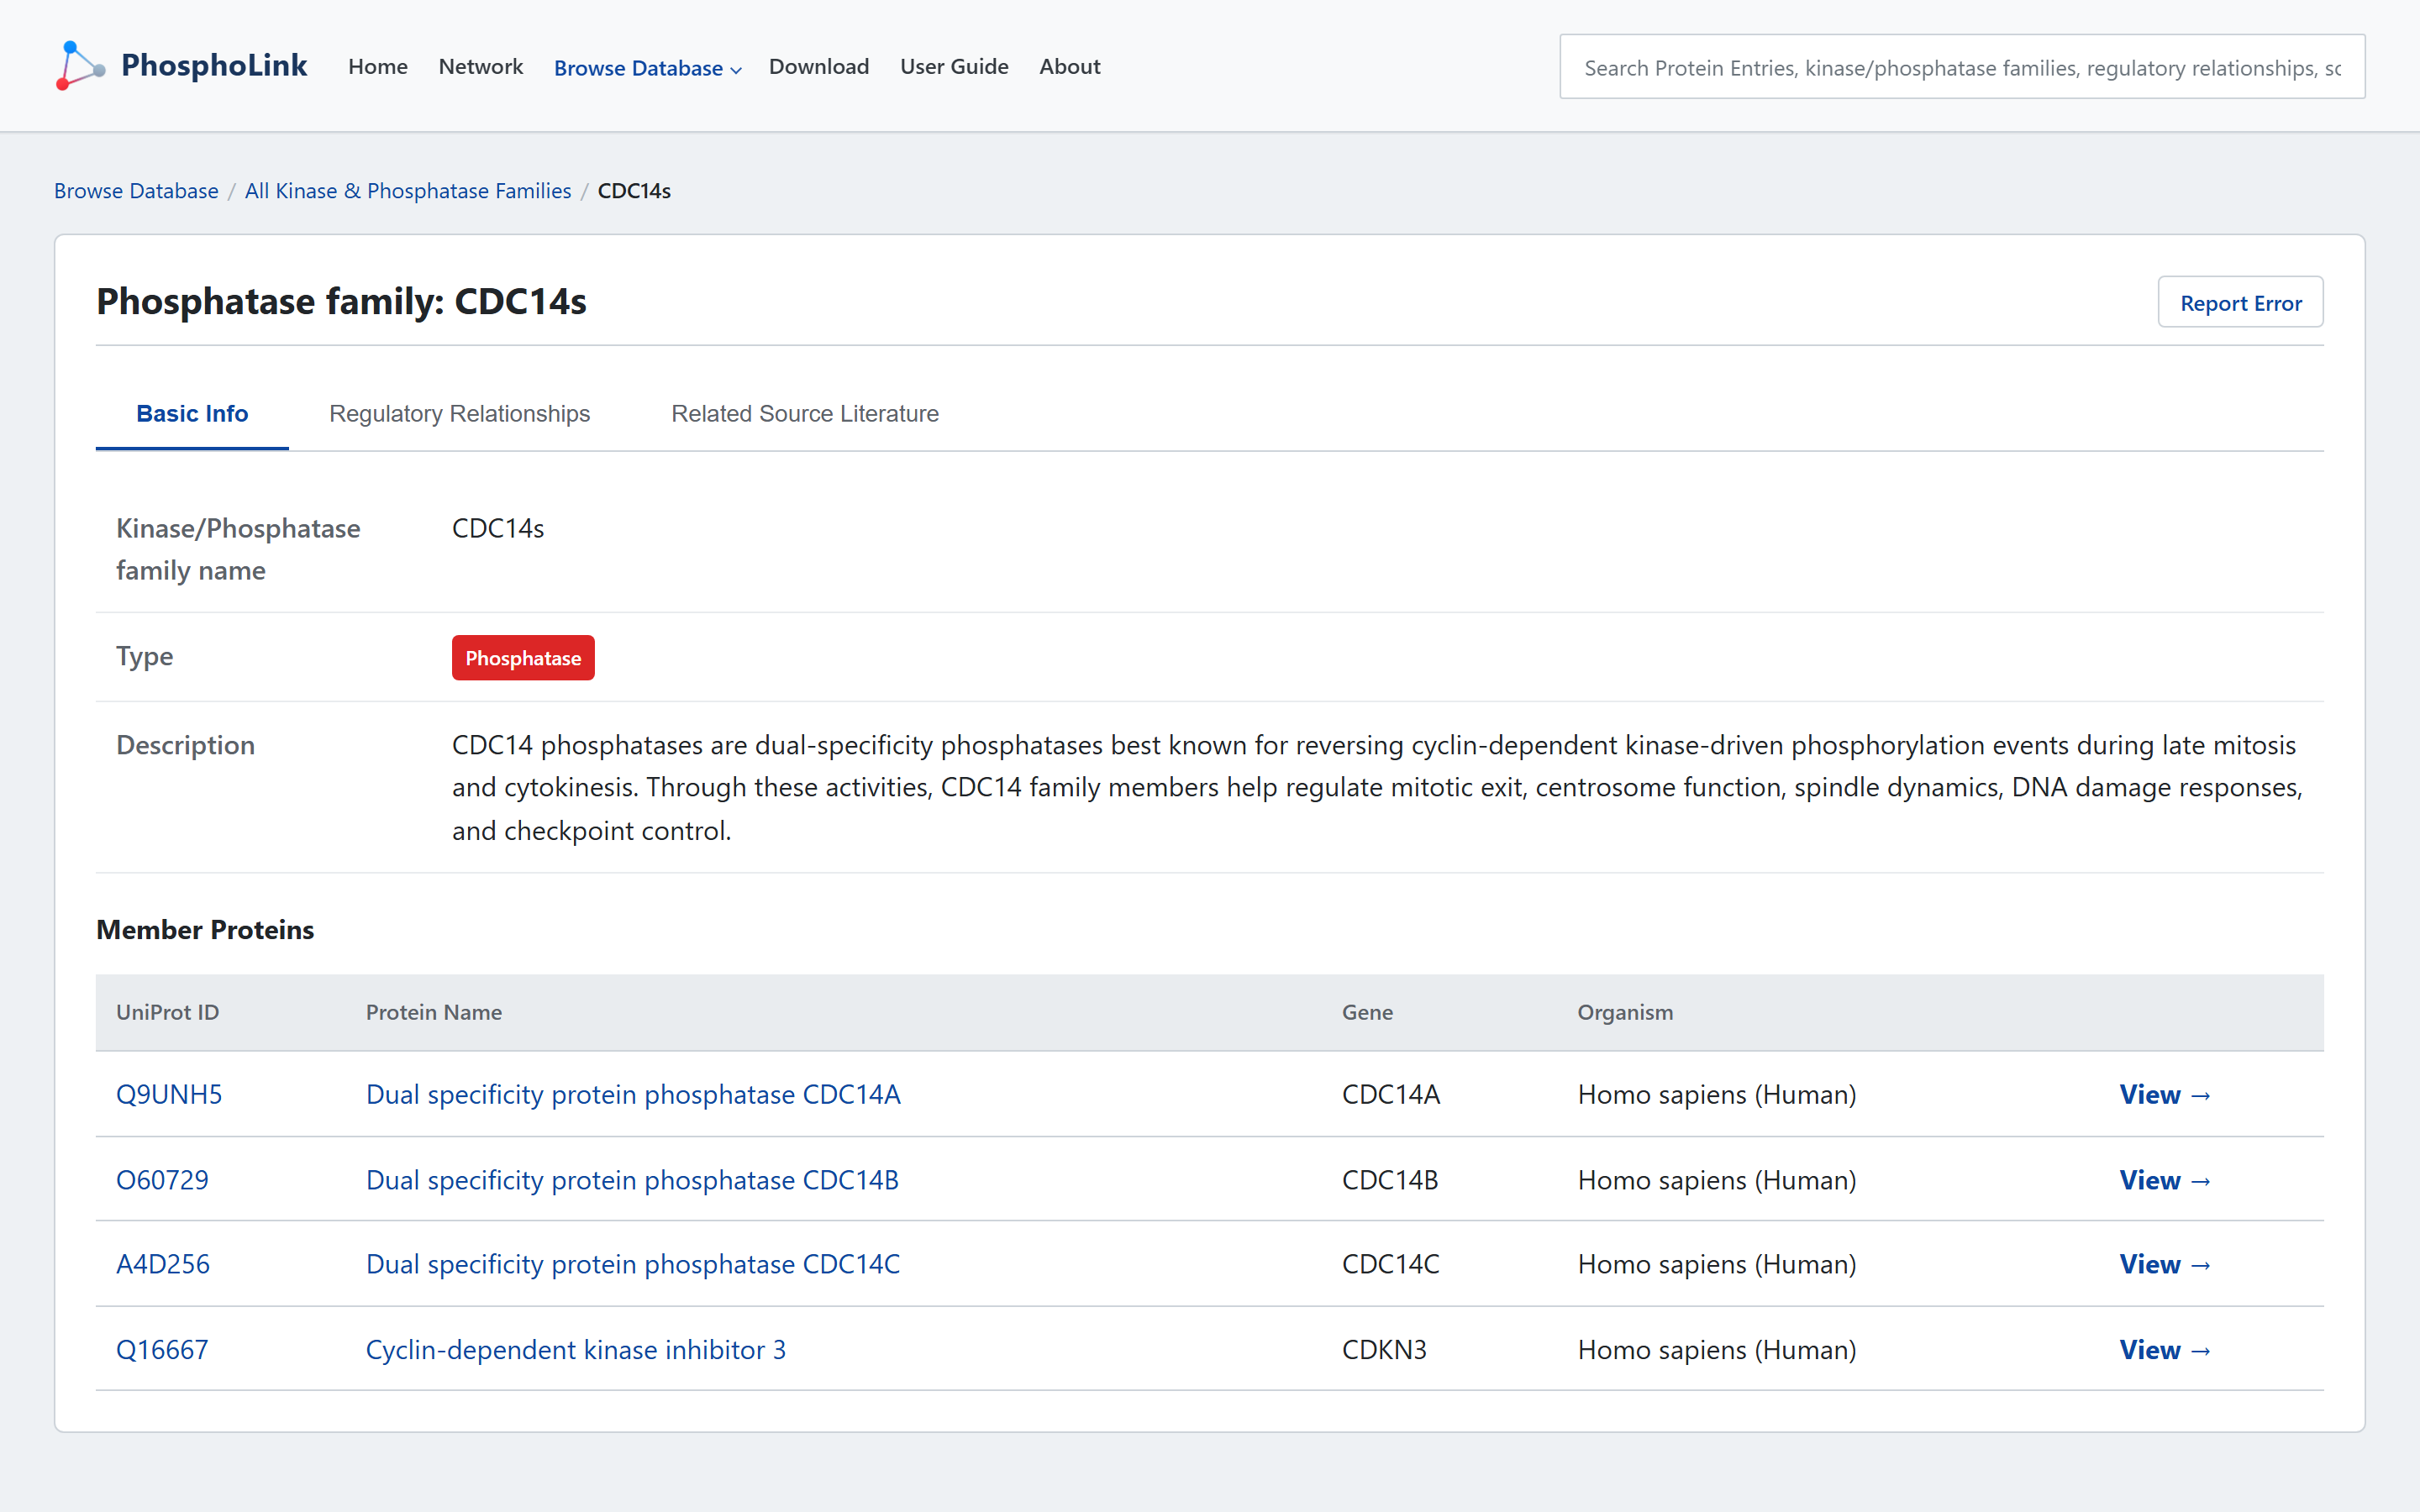
Task: Click the CDKN3 gene cell
Action: click(1384, 1350)
